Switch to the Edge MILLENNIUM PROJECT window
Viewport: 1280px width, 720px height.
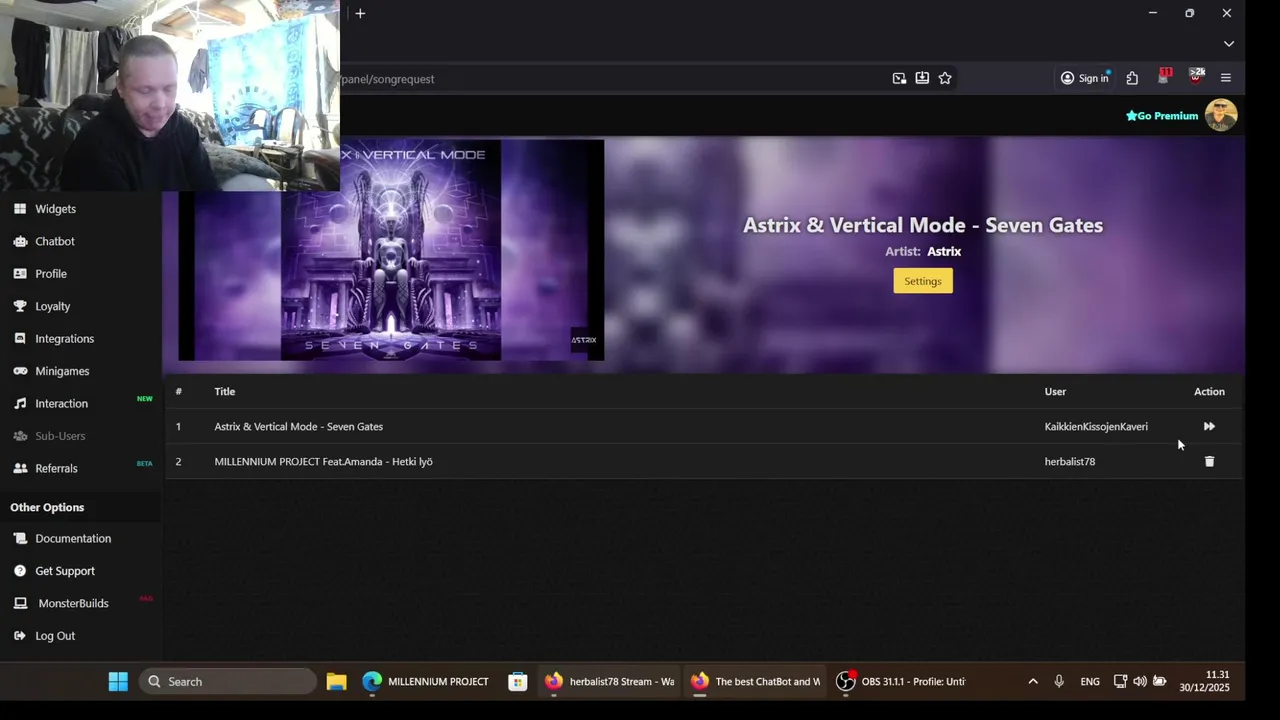426,682
